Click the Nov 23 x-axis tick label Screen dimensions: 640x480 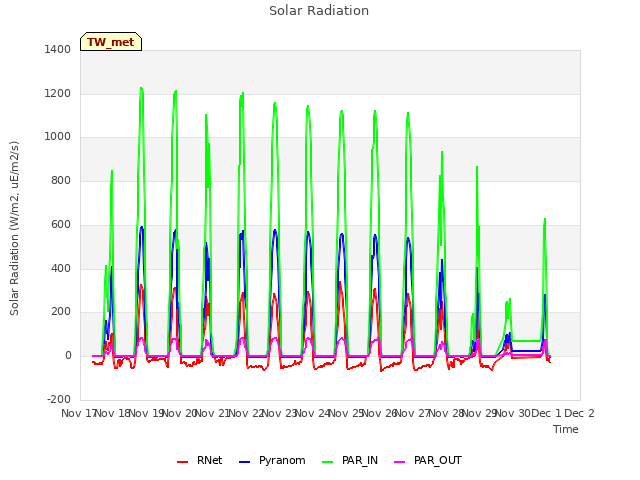279,413
